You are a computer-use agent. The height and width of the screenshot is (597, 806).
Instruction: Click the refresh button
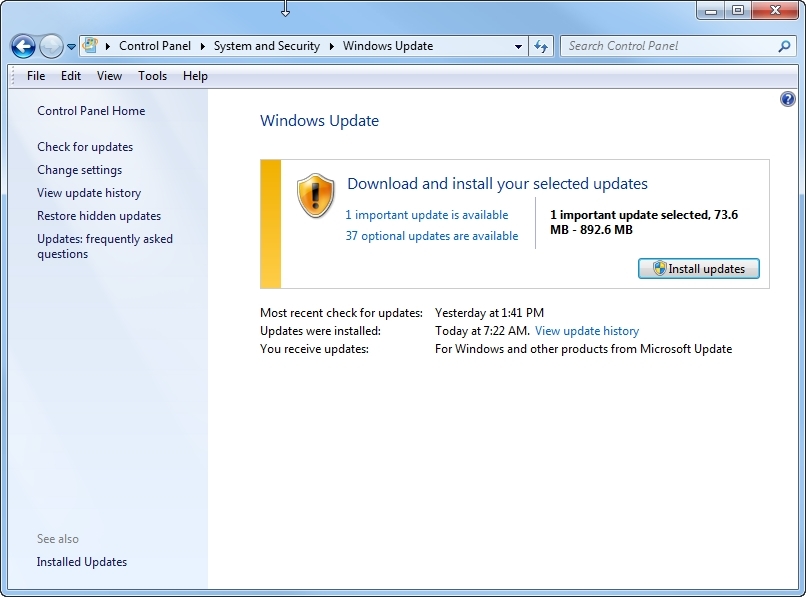pos(541,46)
